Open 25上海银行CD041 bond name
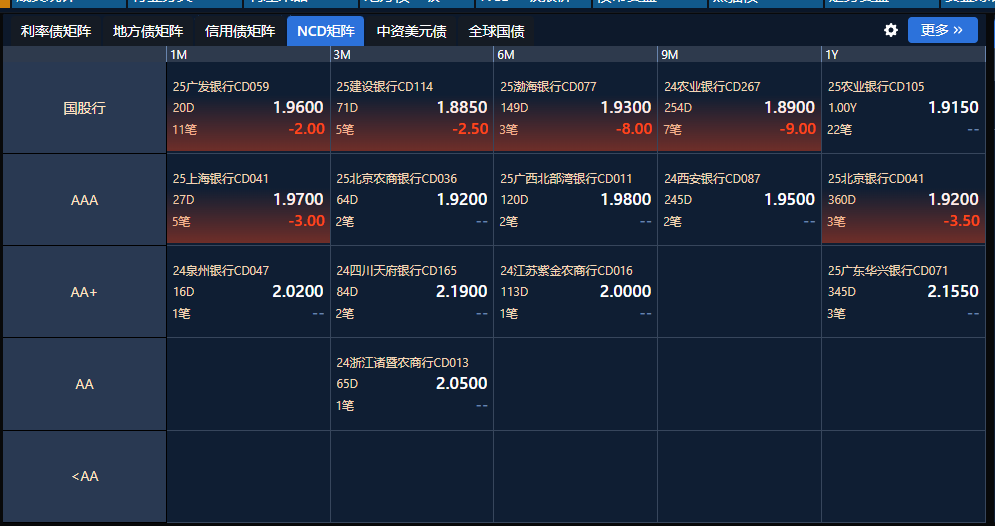The height and width of the screenshot is (526, 995). [221, 178]
